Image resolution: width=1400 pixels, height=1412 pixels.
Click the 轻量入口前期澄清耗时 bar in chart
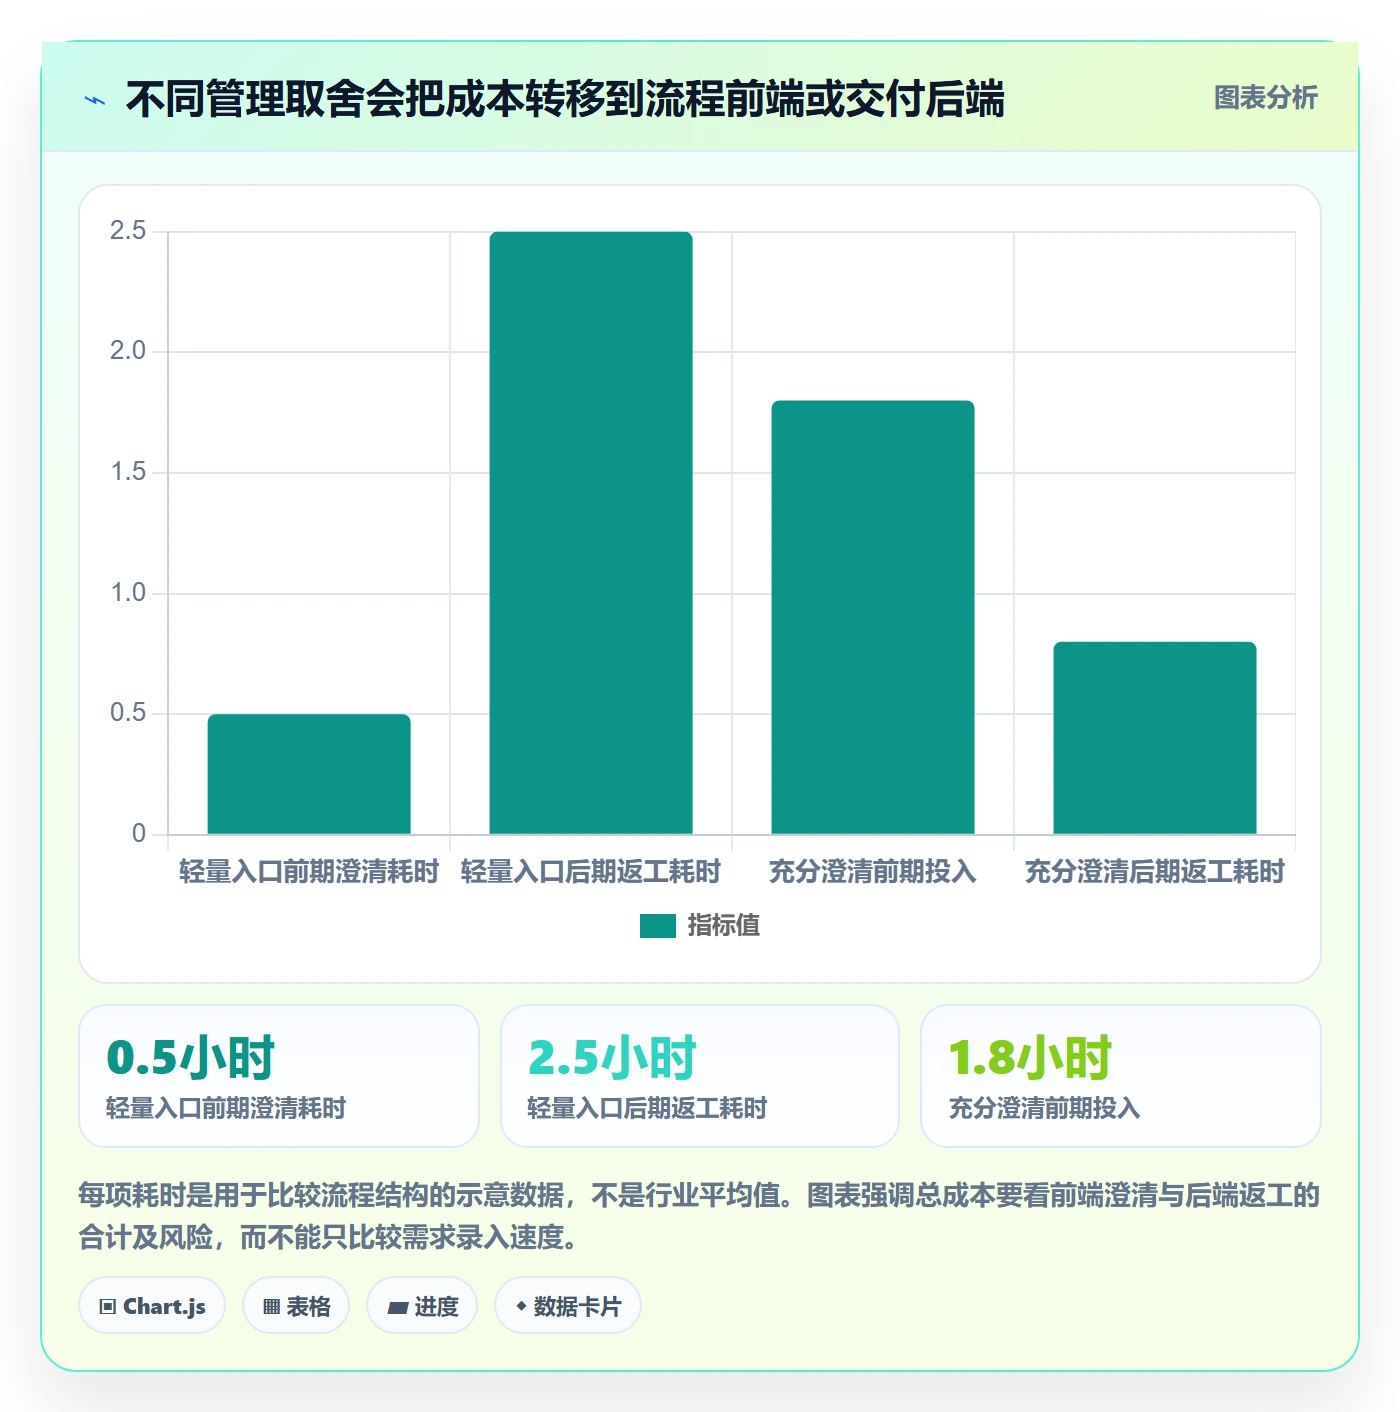click(x=309, y=774)
